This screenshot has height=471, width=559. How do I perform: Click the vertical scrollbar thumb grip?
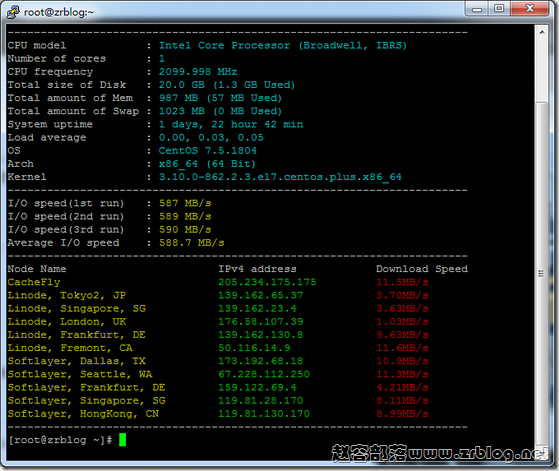[x=542, y=273]
